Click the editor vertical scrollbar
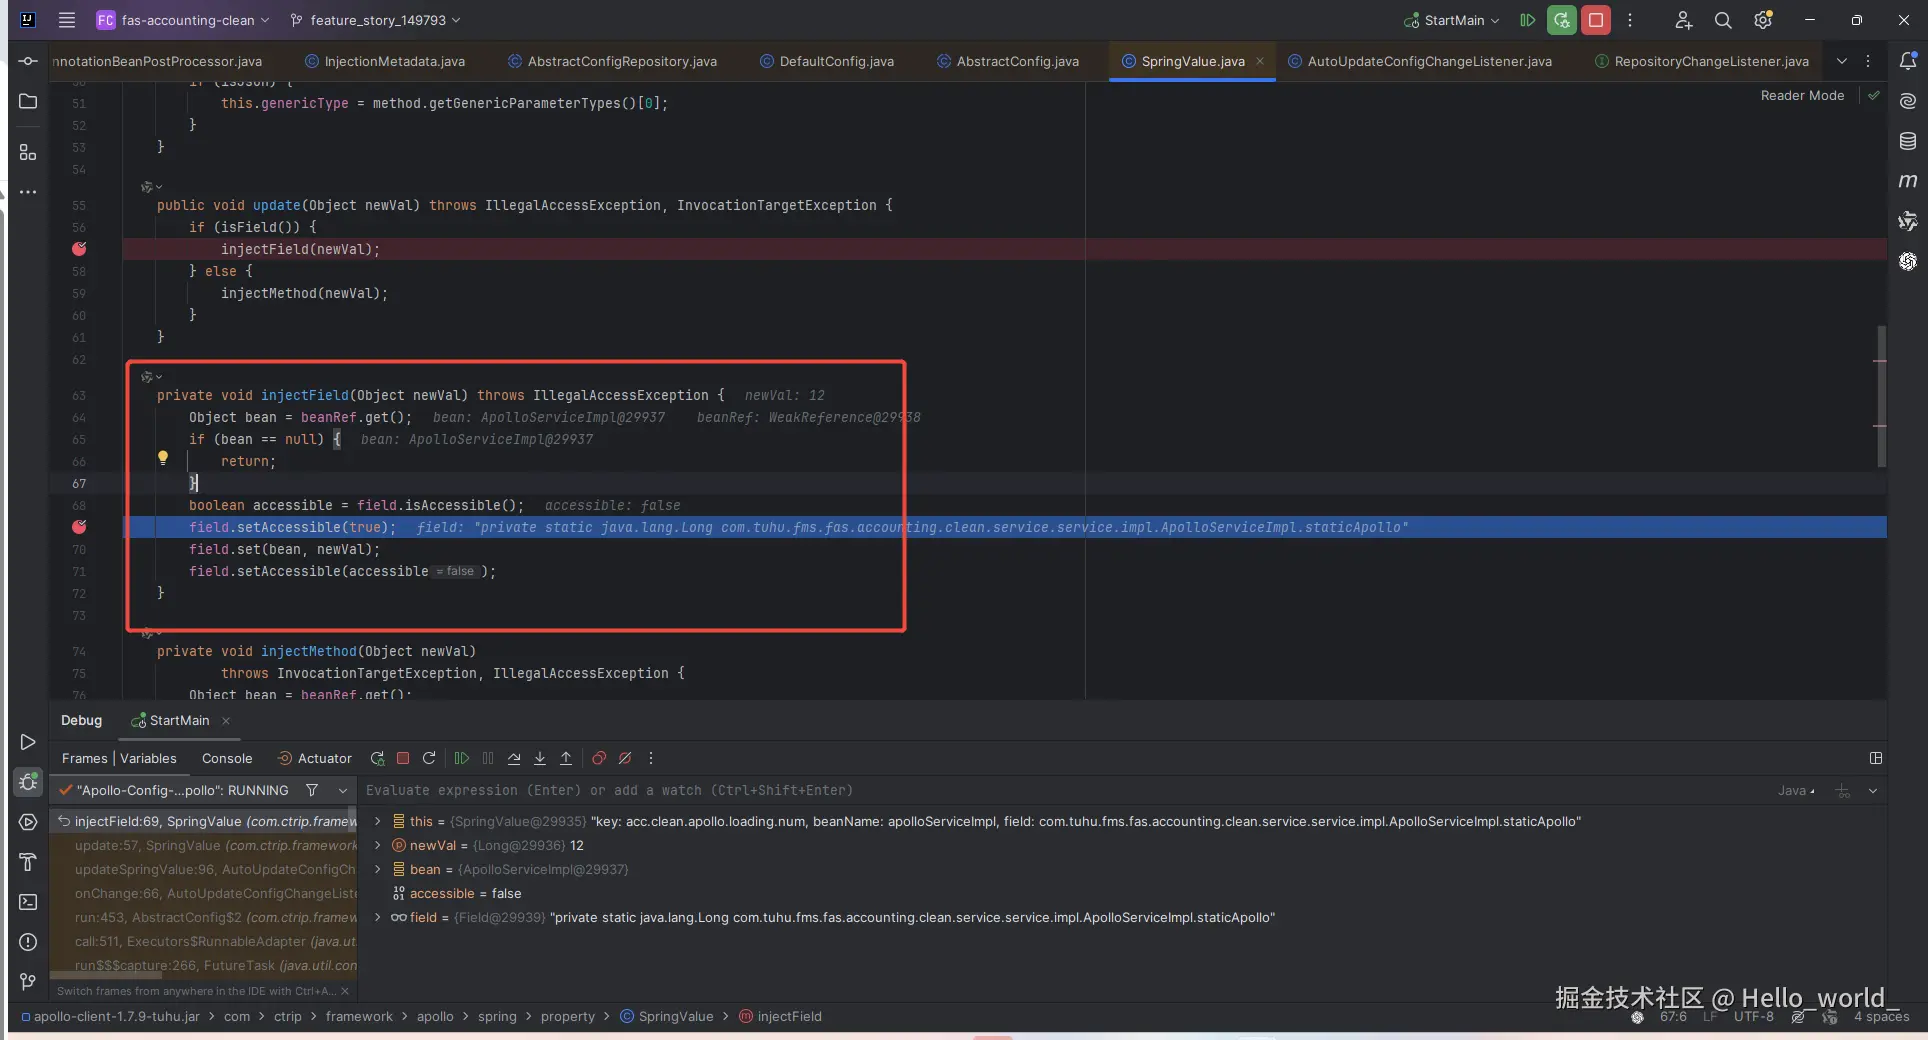The height and width of the screenshot is (1040, 1928). click(x=1881, y=395)
